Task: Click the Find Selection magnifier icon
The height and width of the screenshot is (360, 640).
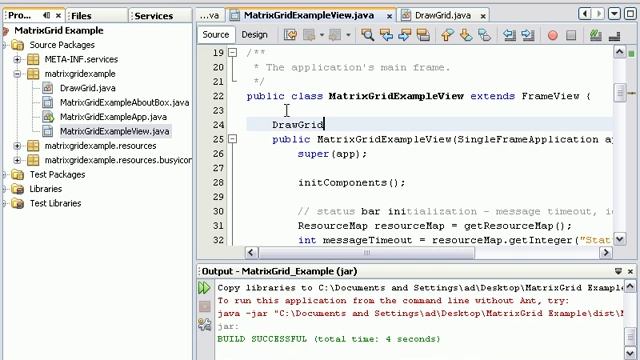Action: 367,35
